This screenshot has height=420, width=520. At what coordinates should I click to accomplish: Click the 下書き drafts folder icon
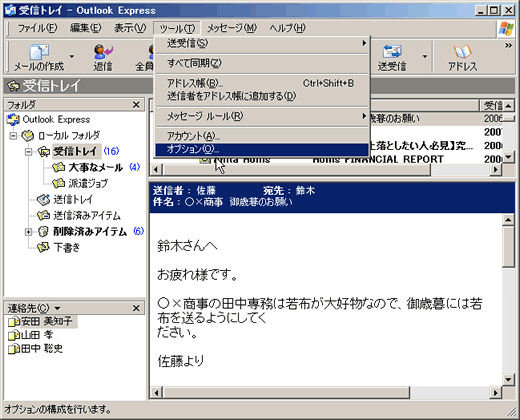pyautogui.click(x=44, y=247)
